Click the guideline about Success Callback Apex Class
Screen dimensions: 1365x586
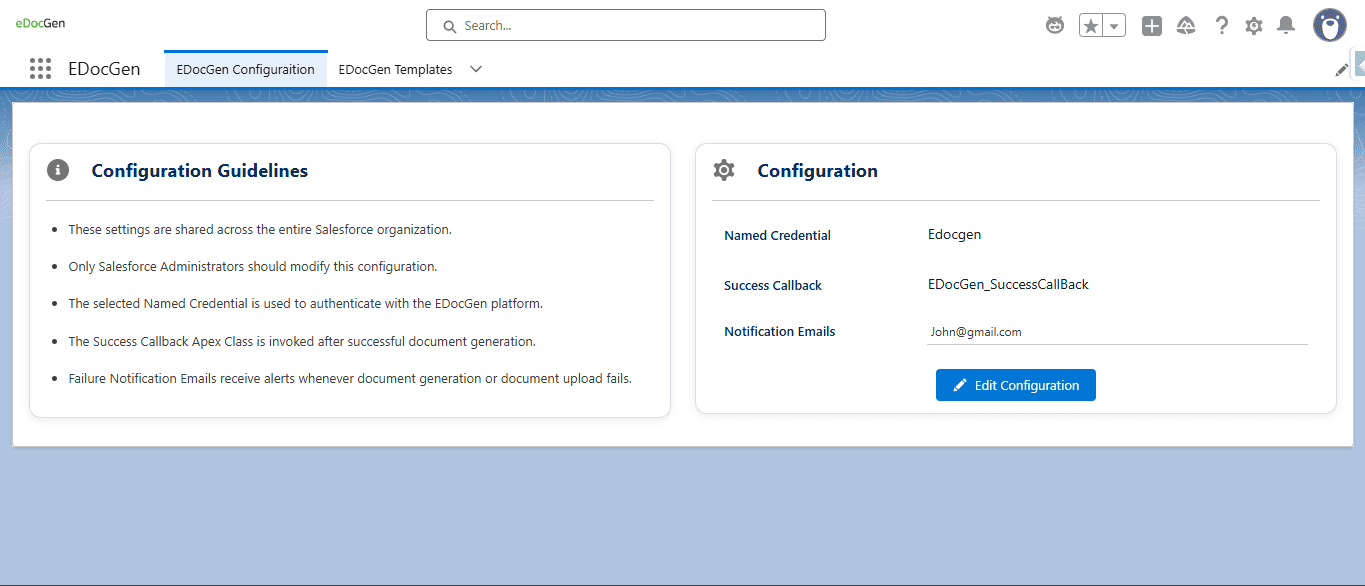302,342
